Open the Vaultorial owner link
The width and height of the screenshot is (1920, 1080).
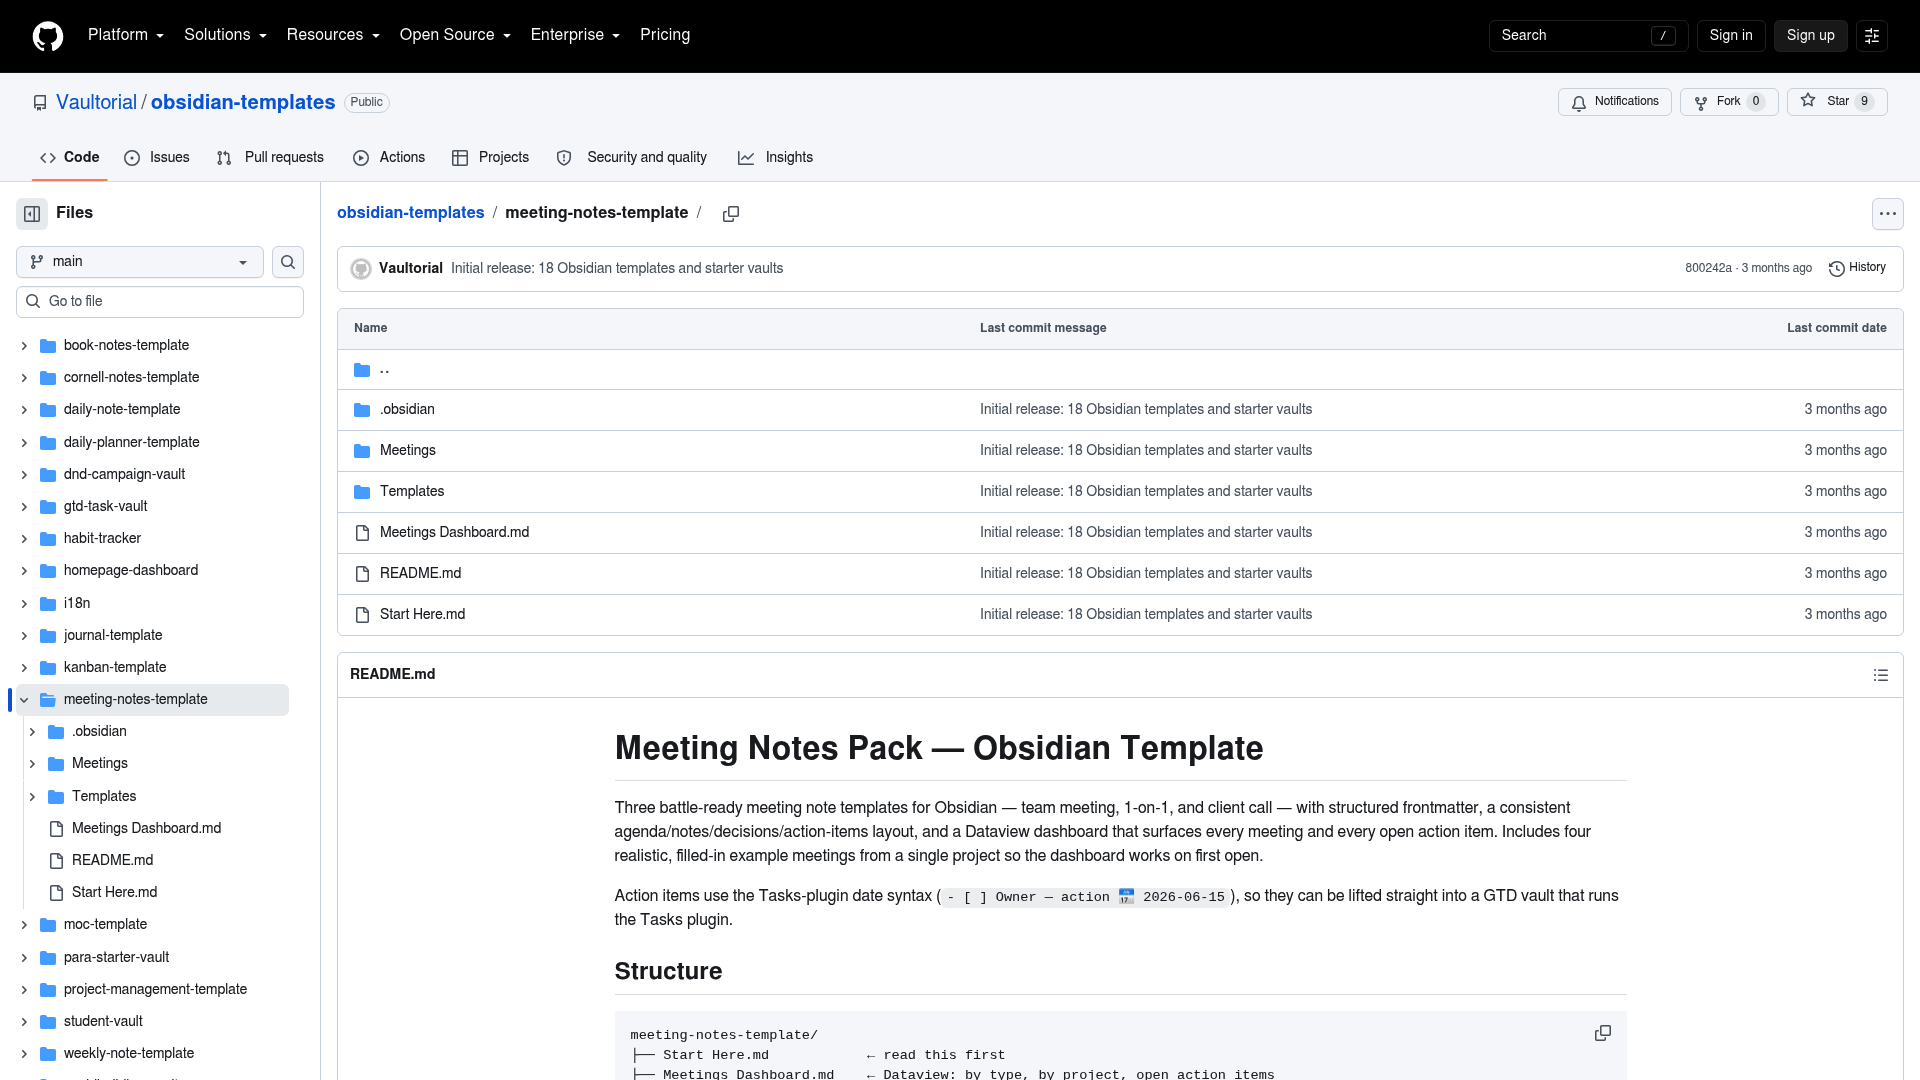pos(96,103)
